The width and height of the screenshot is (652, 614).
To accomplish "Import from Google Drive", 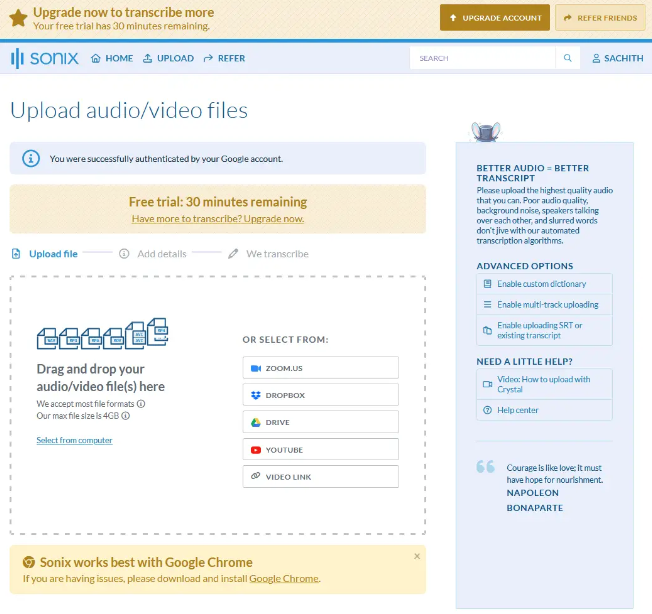I will pos(321,422).
